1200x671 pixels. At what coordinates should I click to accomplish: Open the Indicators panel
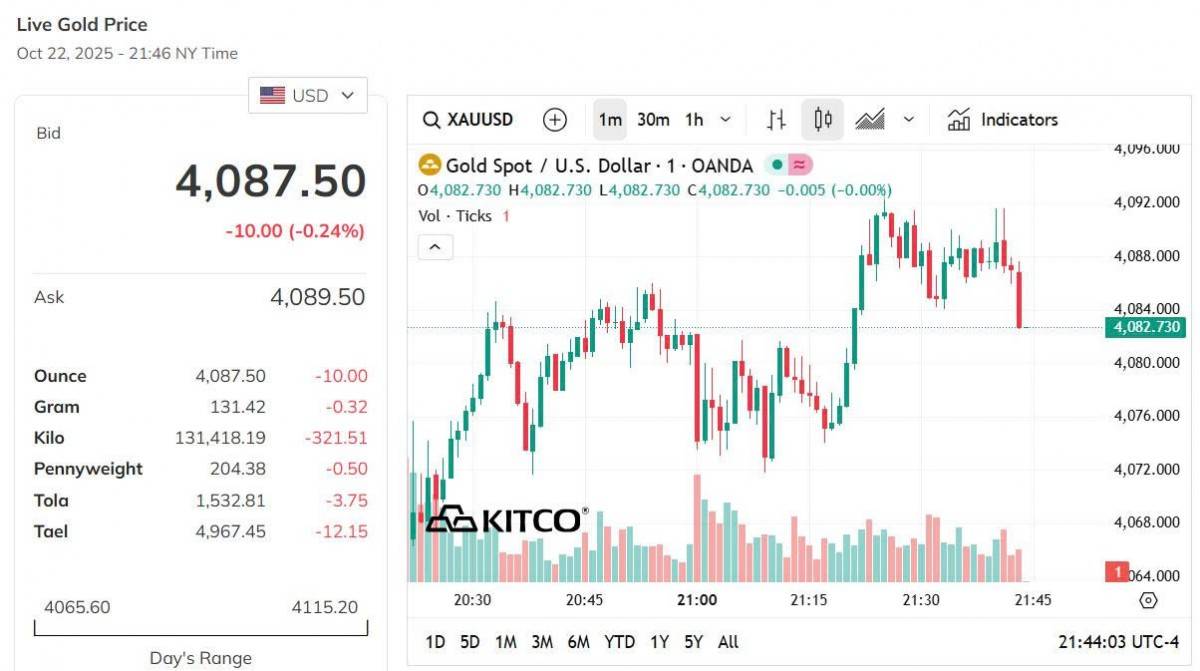1002,119
